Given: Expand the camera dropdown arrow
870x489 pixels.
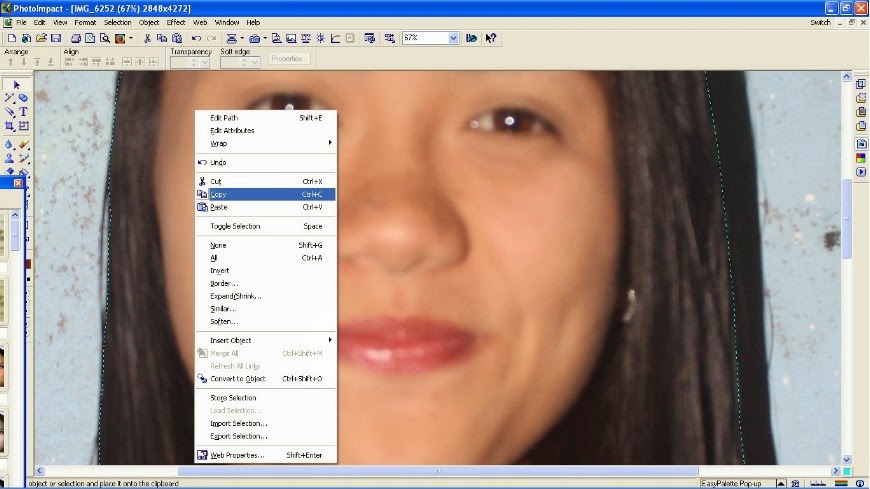Looking at the screenshot, I should 265,38.
